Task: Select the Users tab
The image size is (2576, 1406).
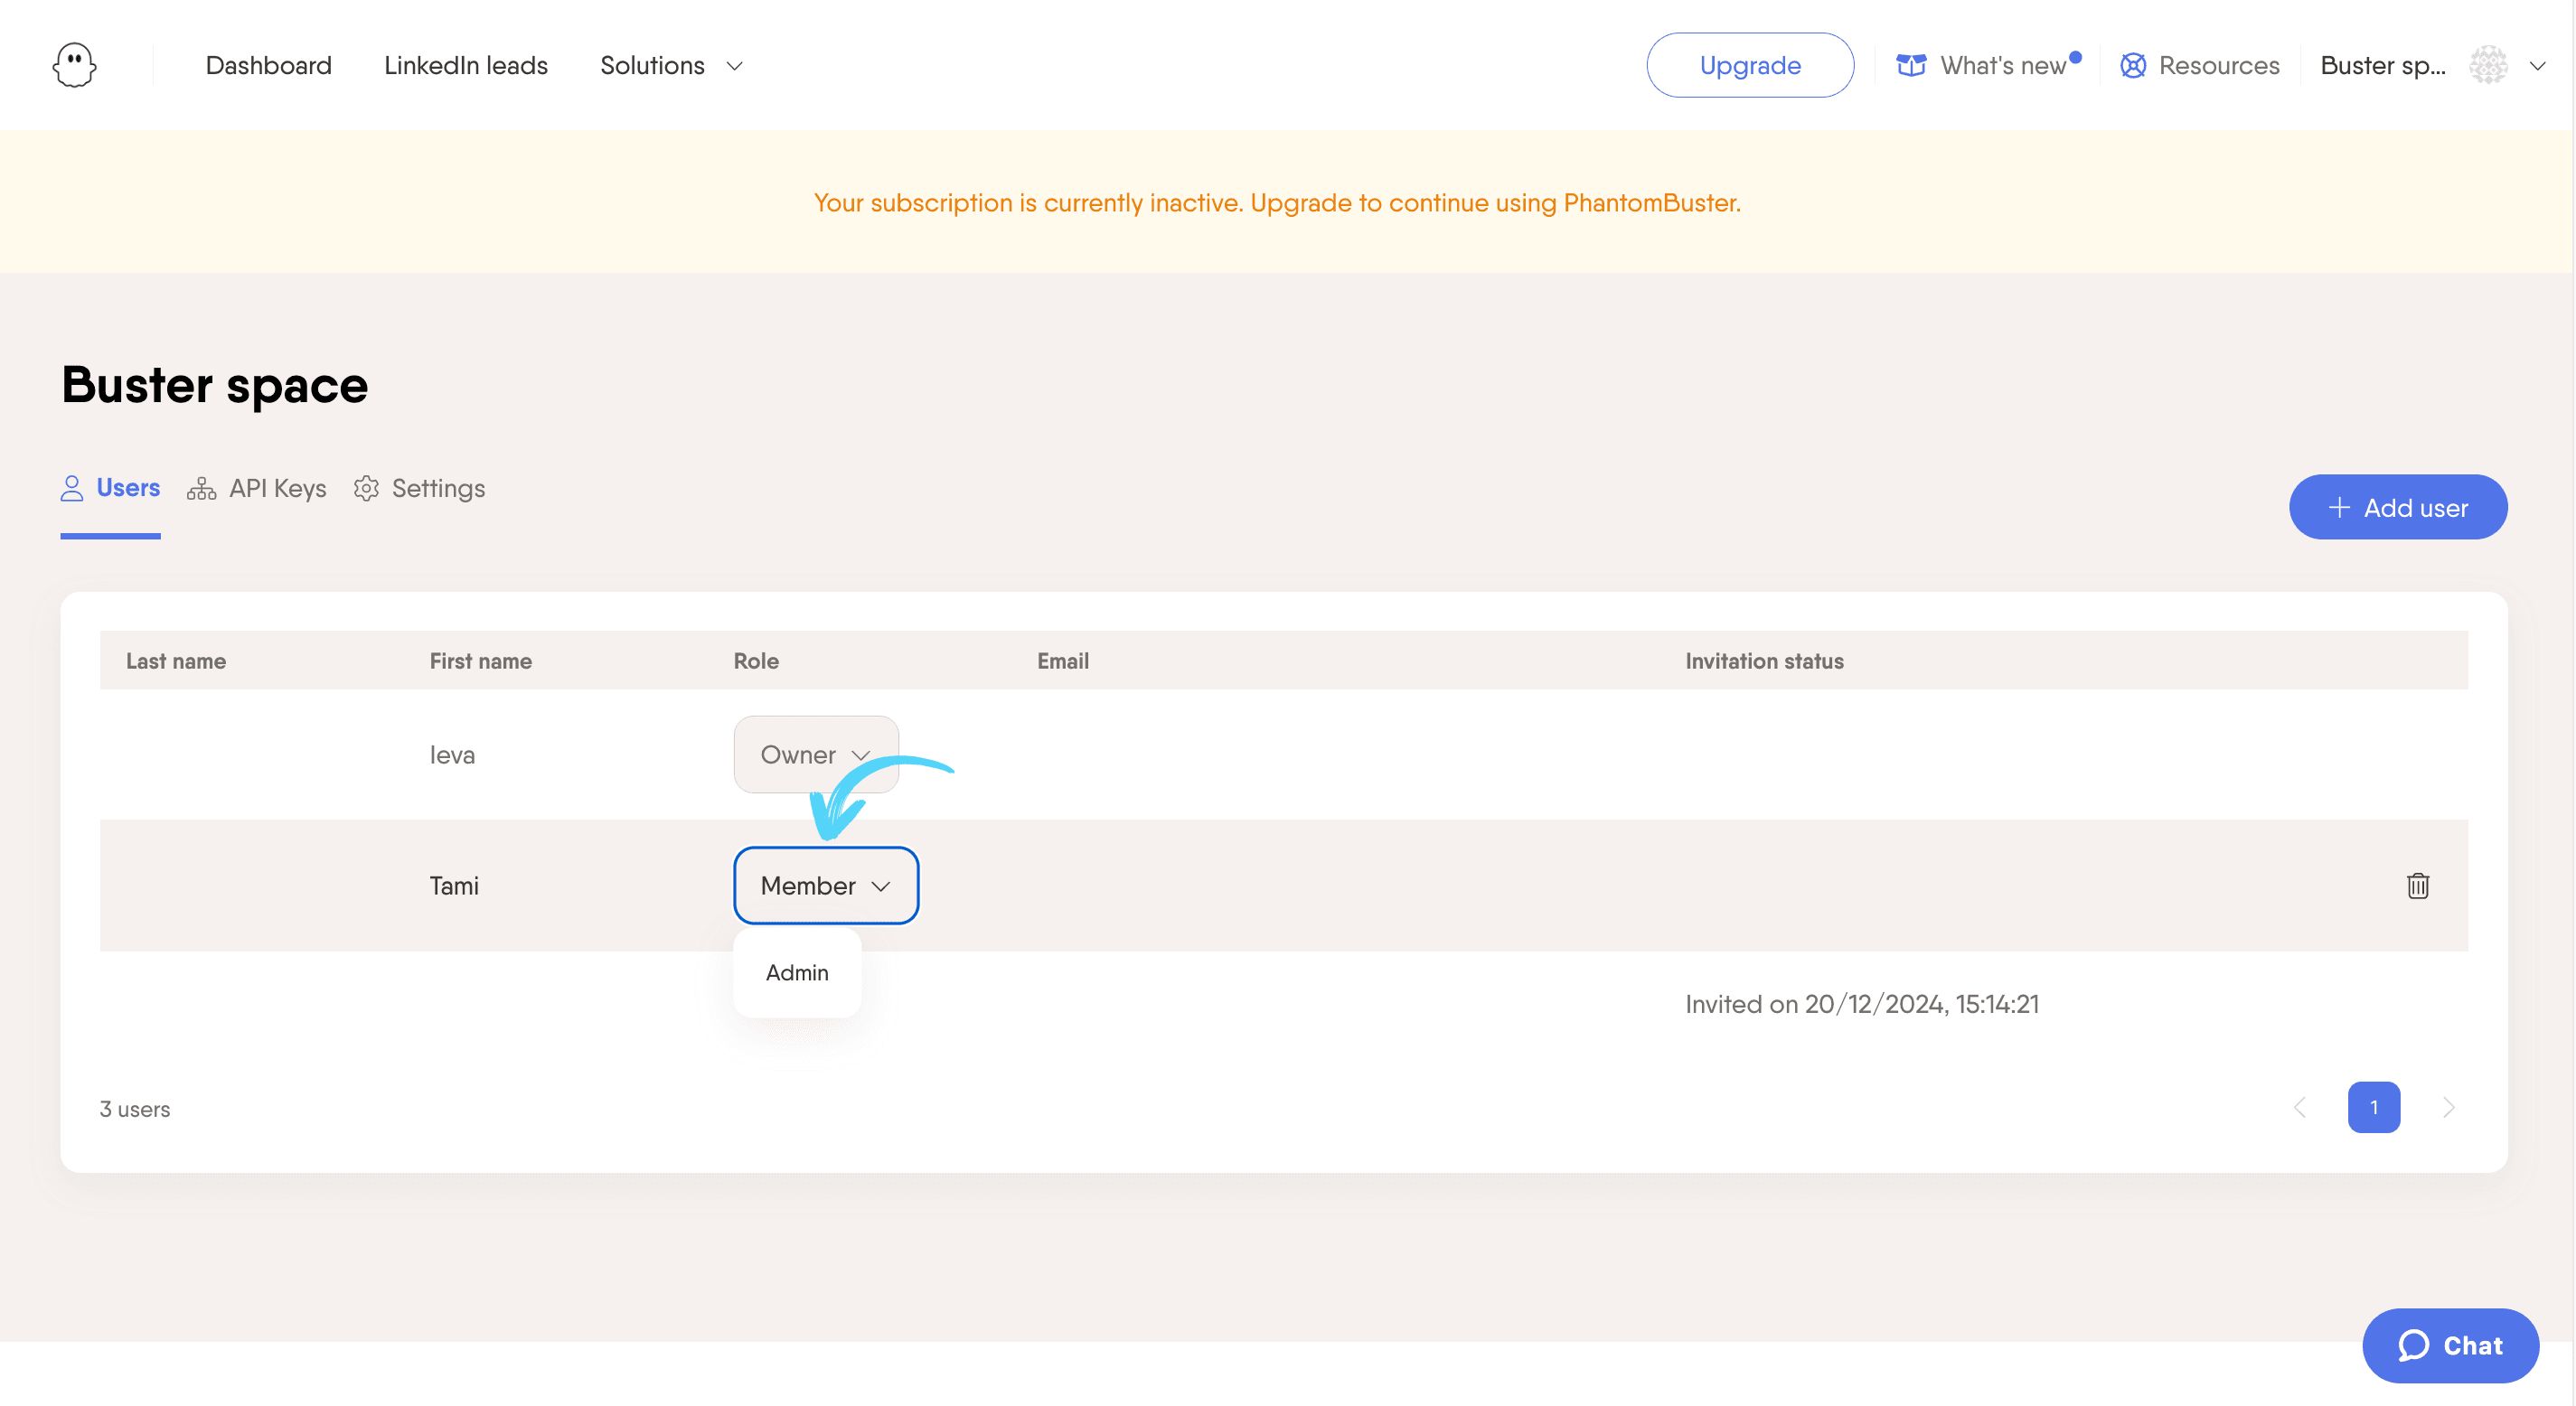Action: 110,488
